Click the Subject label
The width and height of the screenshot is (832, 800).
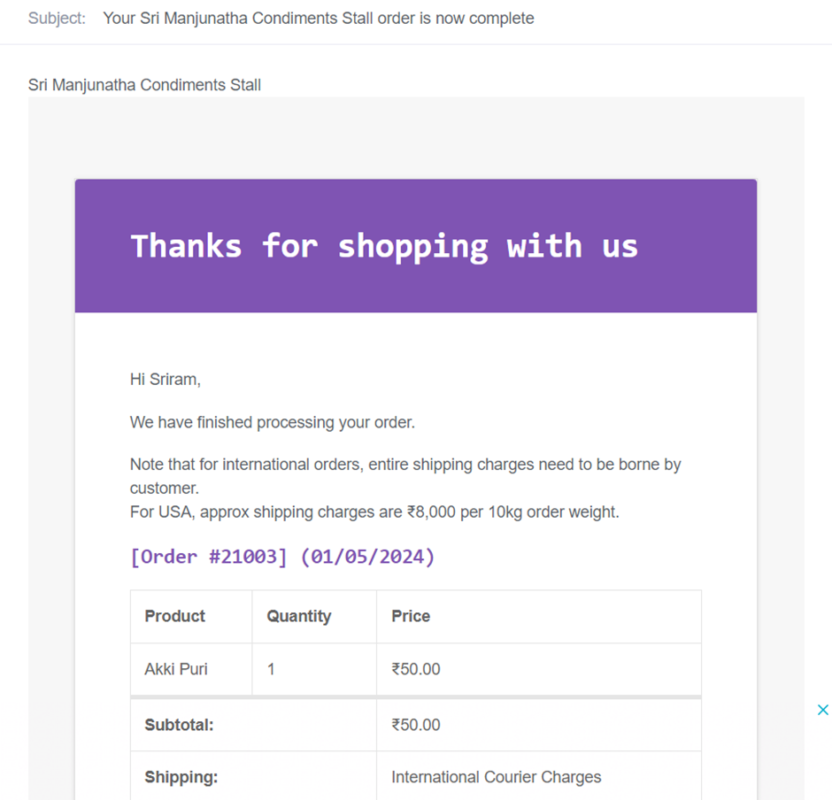tap(57, 19)
